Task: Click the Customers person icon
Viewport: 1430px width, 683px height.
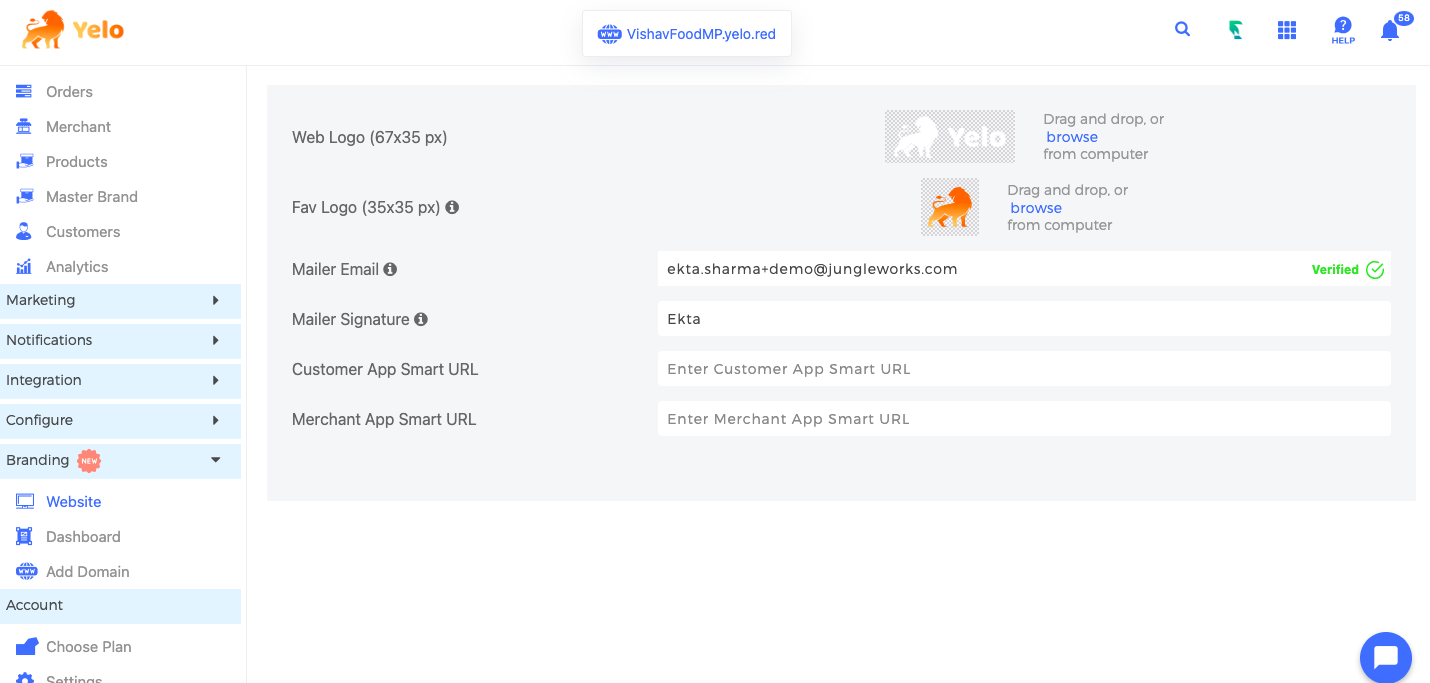Action: tap(24, 231)
